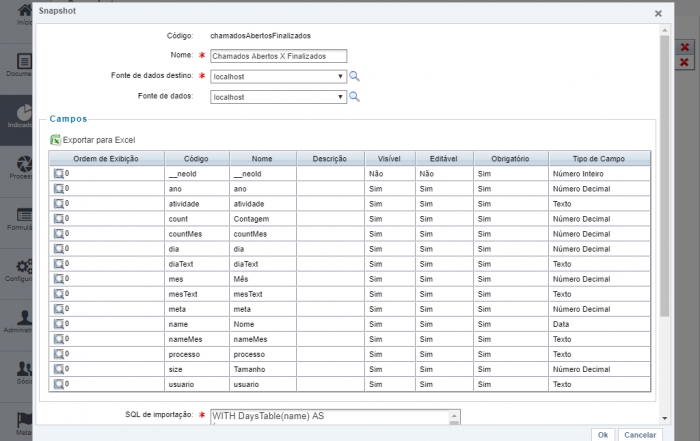Open row icon for nameMes field
The width and height of the screenshot is (700, 441).
coord(58,339)
